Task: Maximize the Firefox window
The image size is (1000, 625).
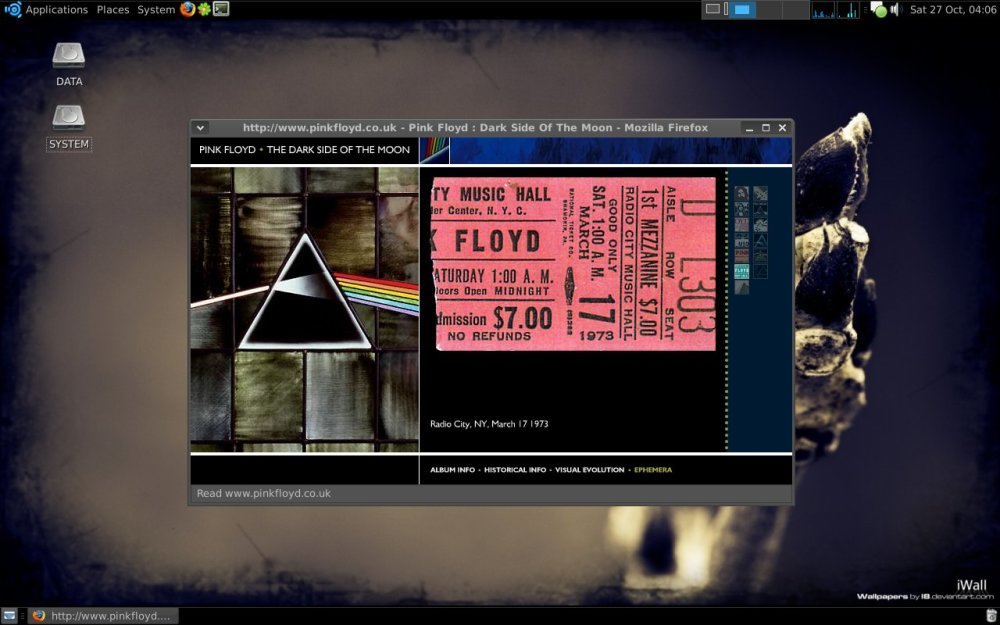Action: pos(766,128)
